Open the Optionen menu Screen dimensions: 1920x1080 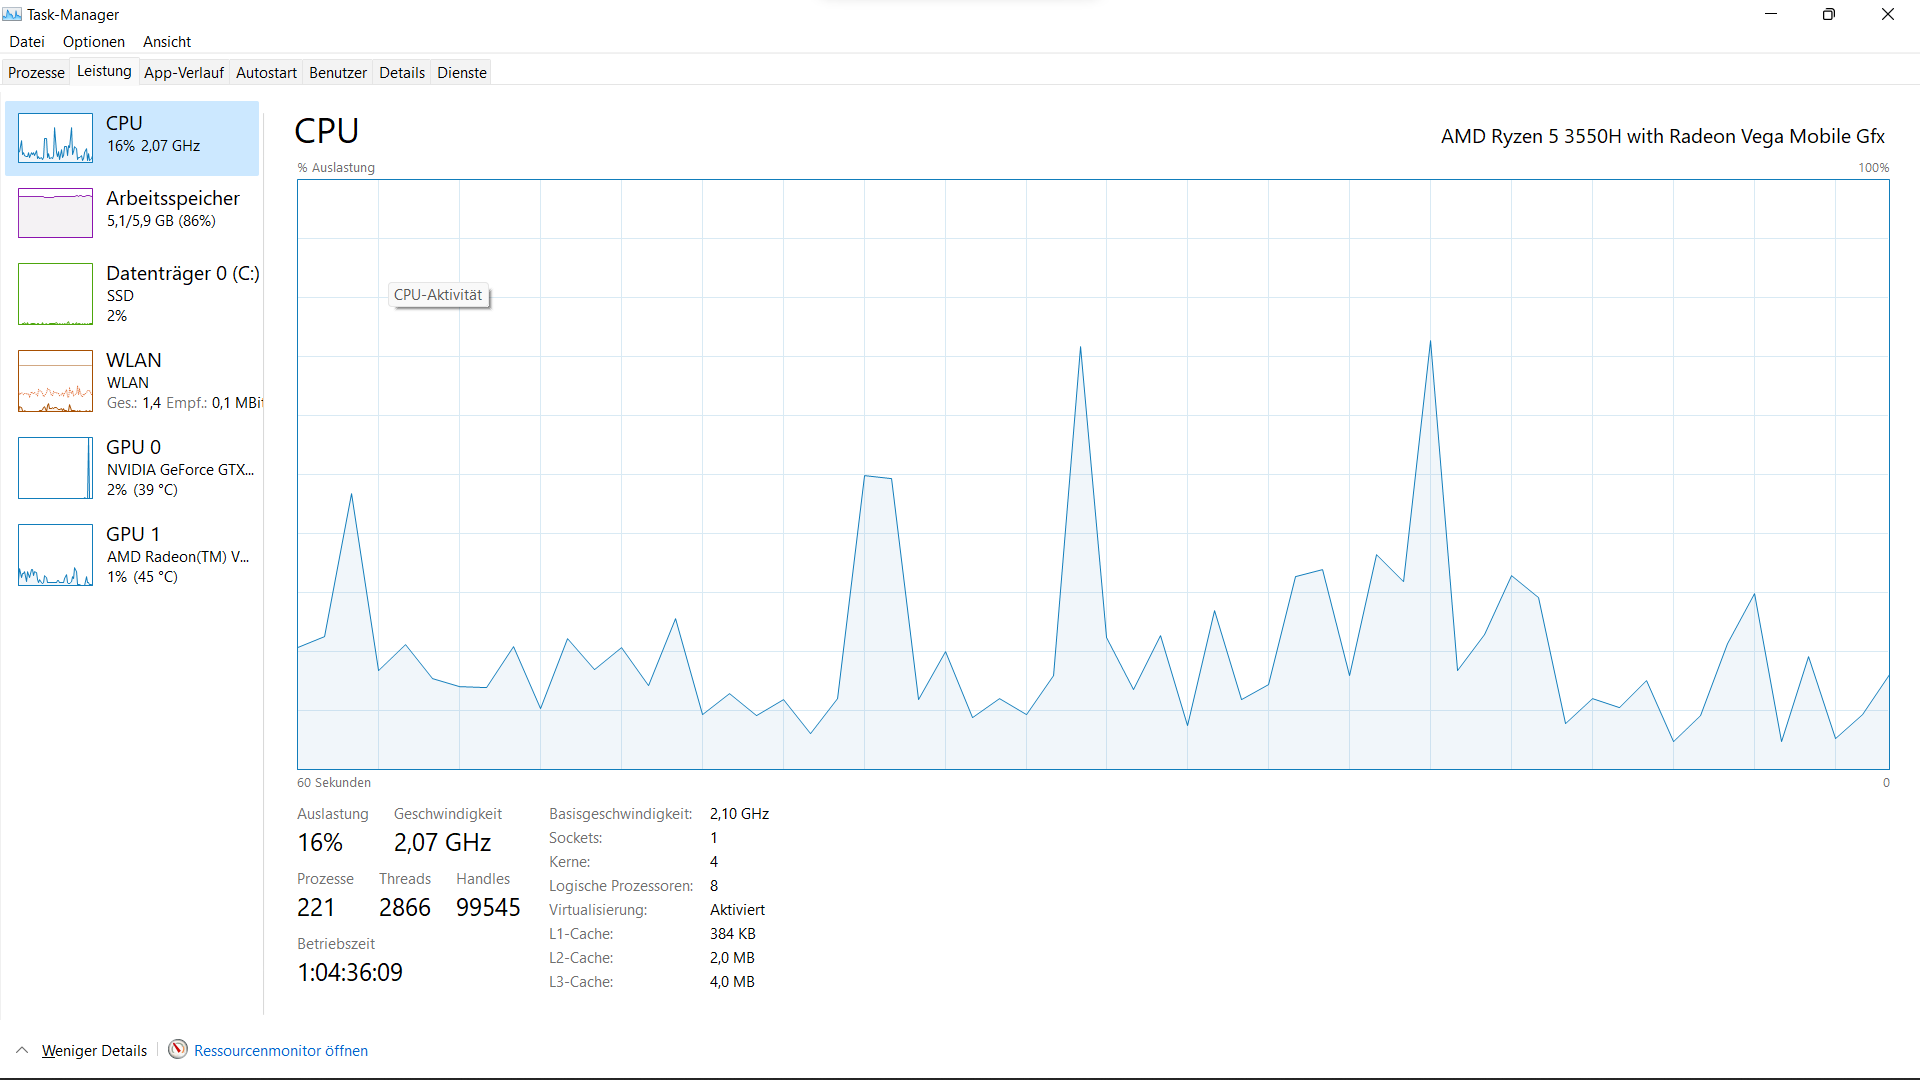(x=94, y=42)
